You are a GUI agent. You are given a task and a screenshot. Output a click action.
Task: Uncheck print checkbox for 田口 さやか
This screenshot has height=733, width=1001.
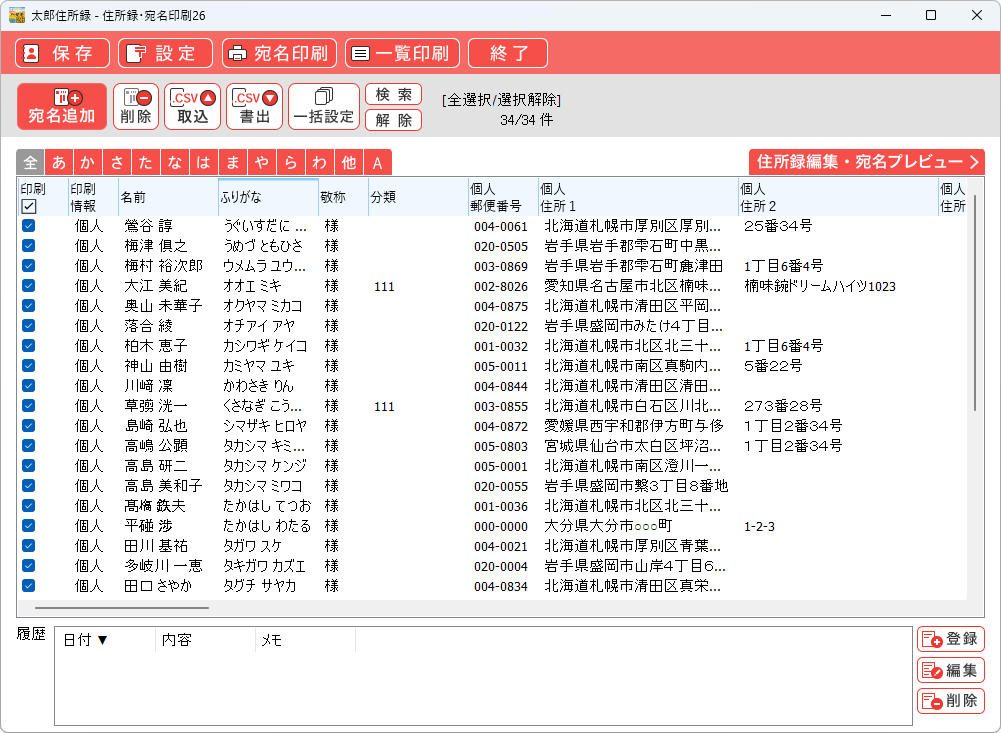pos(29,586)
